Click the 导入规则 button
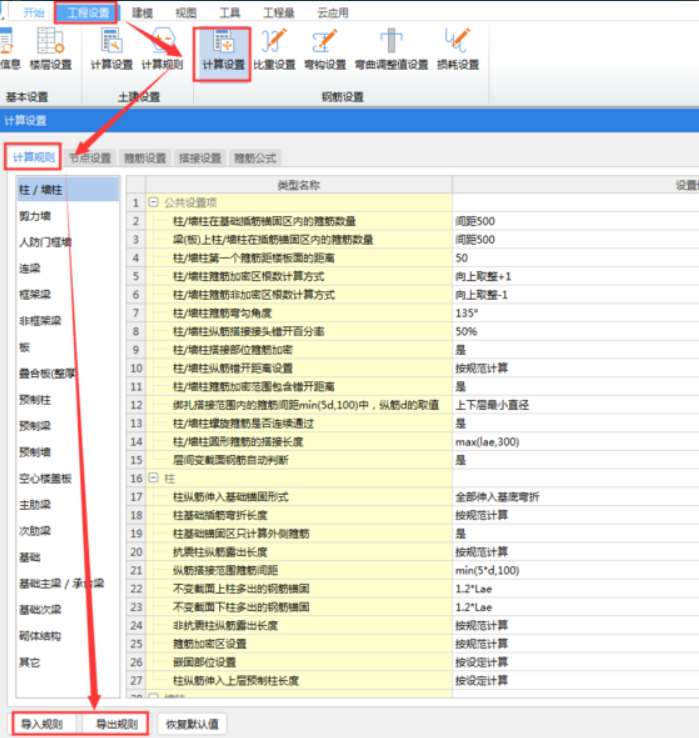Screen dimensions: 699x738 coord(43,723)
